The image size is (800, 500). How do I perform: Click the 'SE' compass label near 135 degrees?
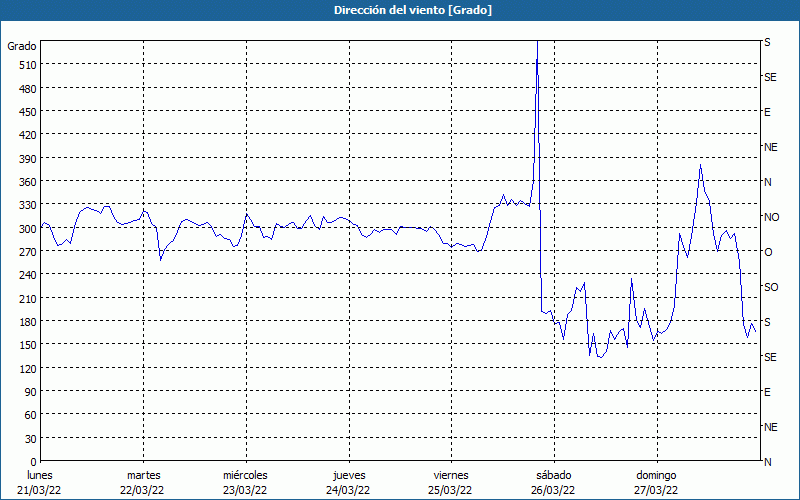pos(770,357)
